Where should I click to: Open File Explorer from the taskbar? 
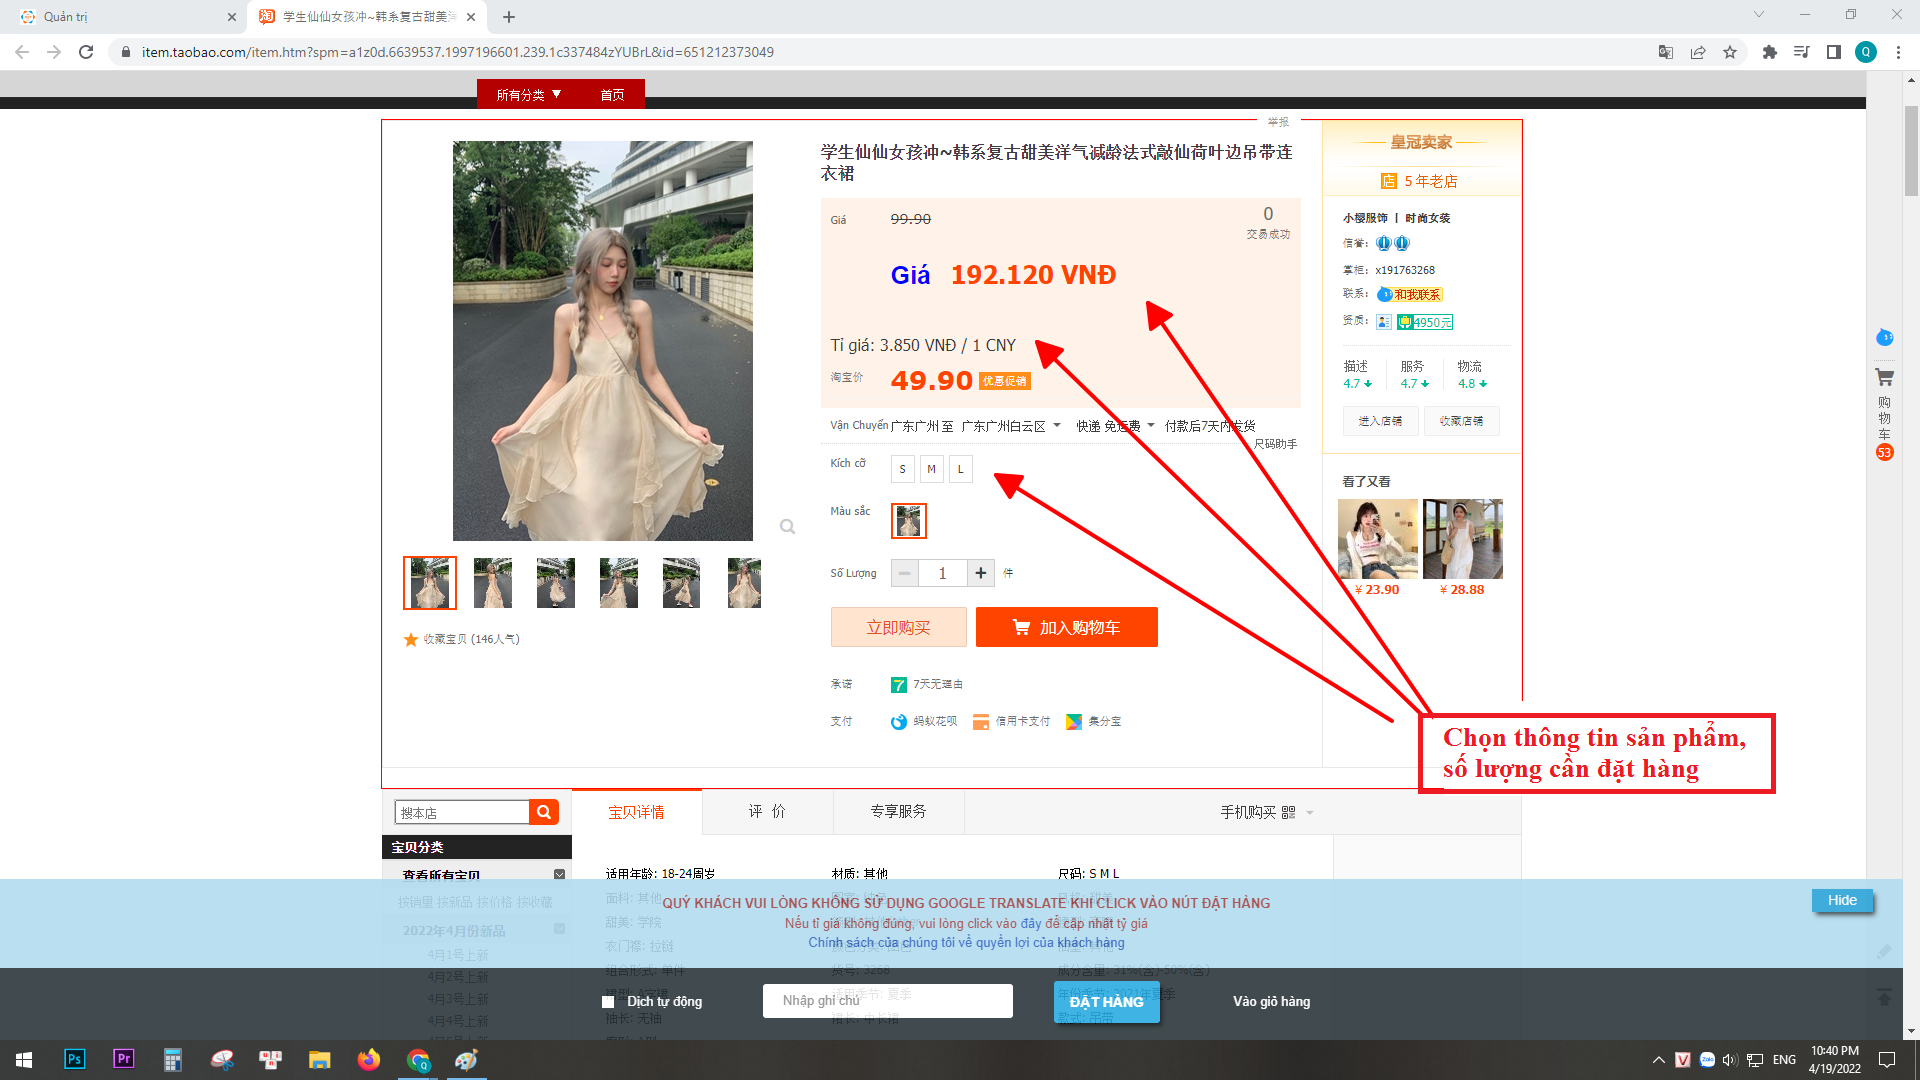(x=319, y=1059)
